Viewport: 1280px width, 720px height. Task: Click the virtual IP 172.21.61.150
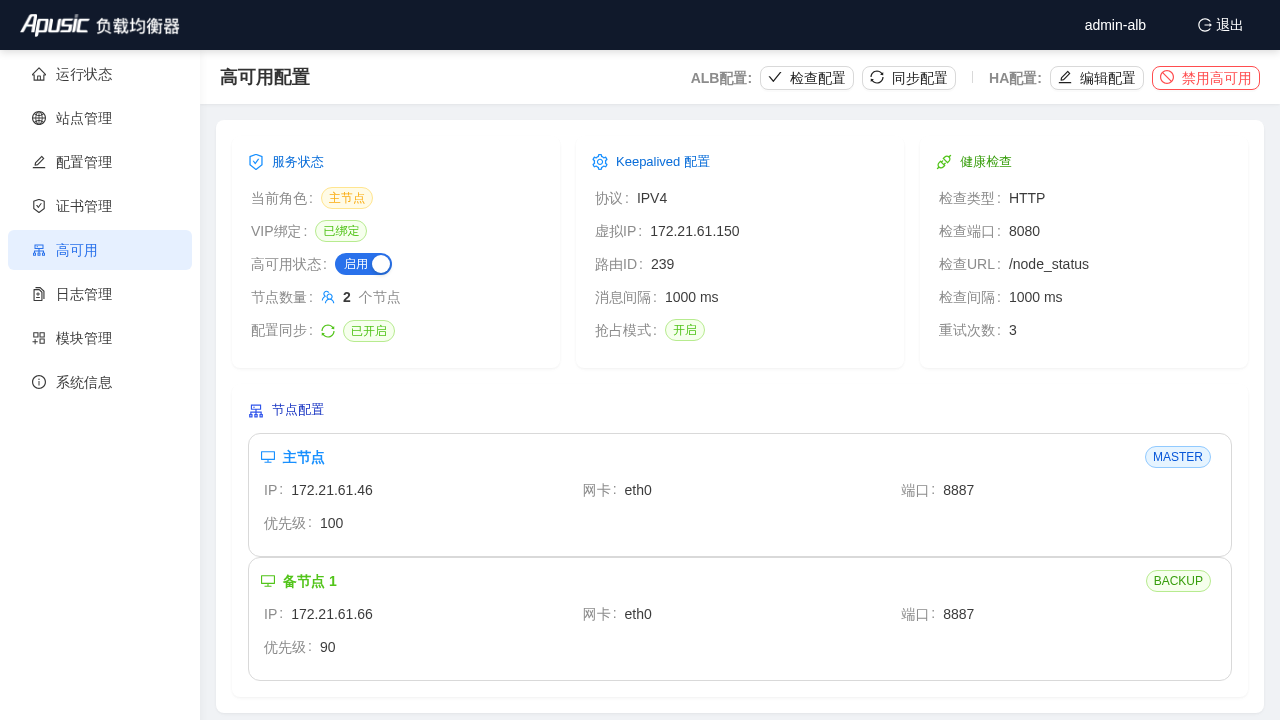(x=695, y=231)
